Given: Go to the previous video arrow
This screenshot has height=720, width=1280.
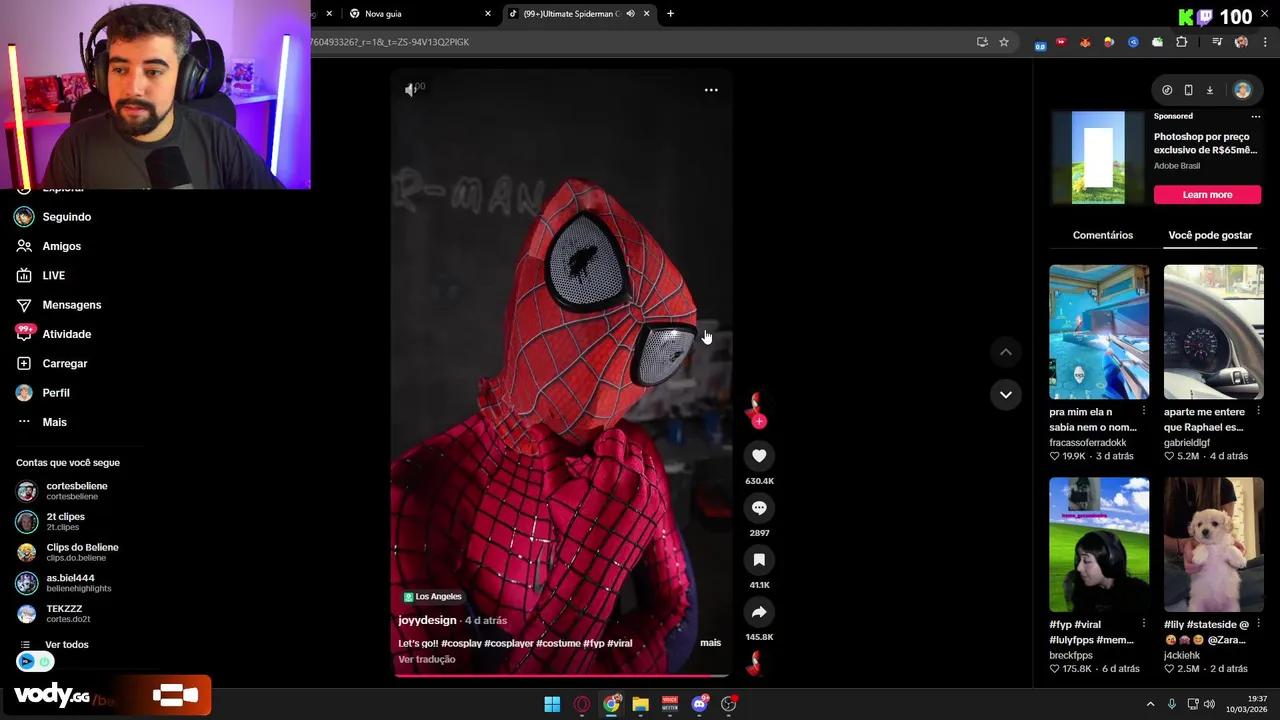Looking at the screenshot, I should click(1006, 352).
